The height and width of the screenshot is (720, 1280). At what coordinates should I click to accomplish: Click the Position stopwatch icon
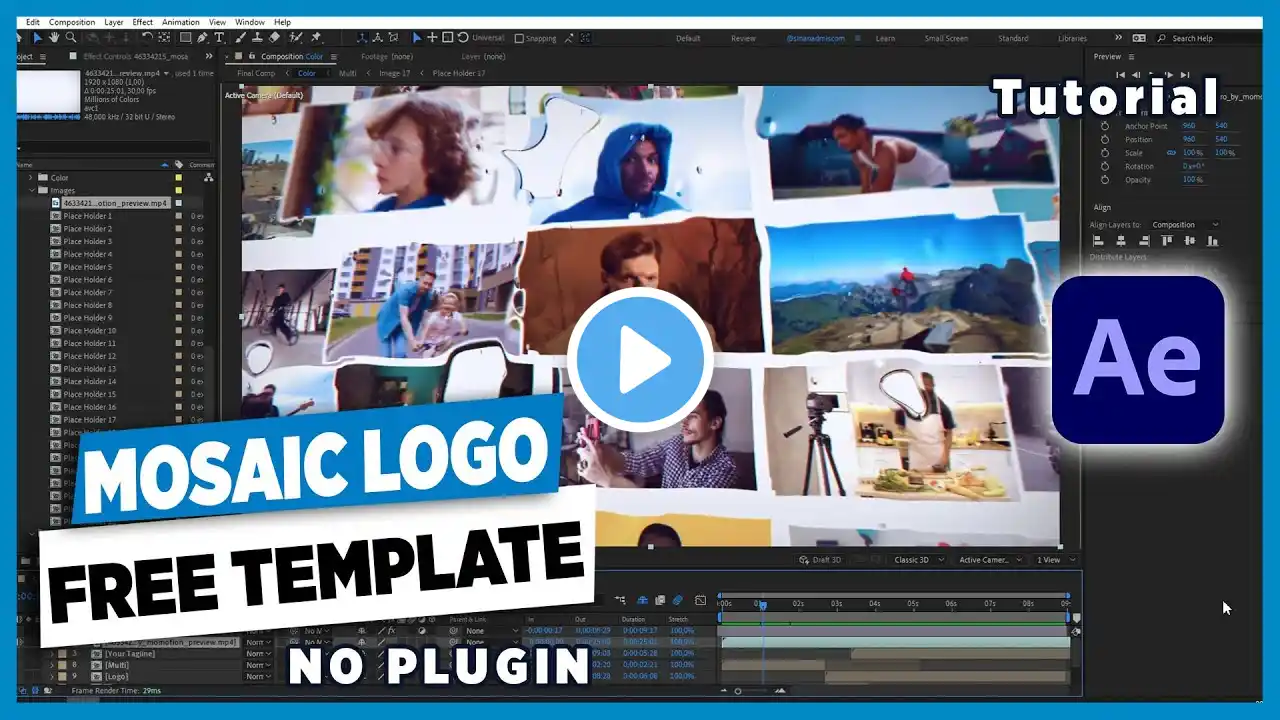pos(1105,140)
